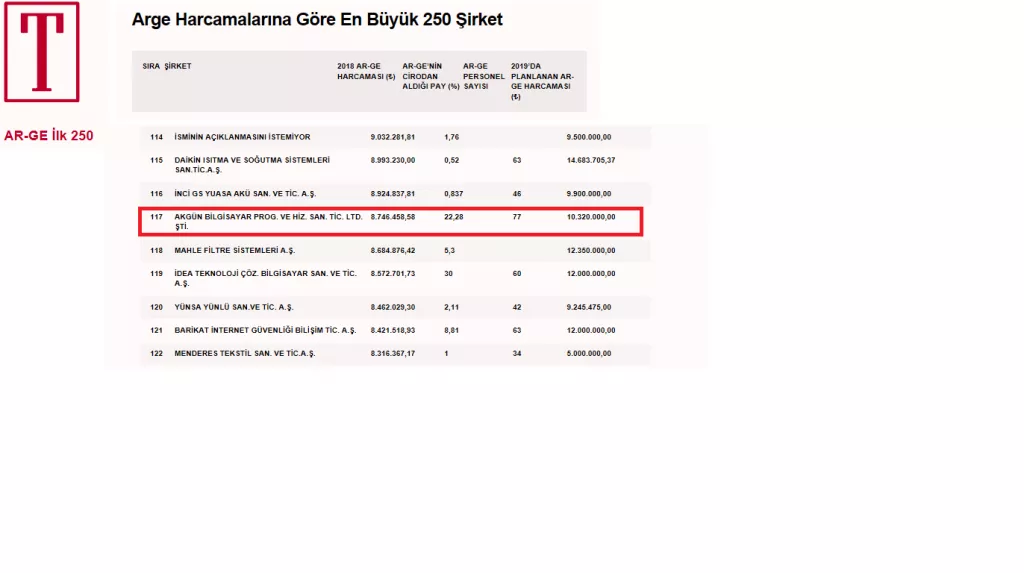Click planned spending 9.900.000,00
The height and width of the screenshot is (573, 1024).
tap(589, 194)
